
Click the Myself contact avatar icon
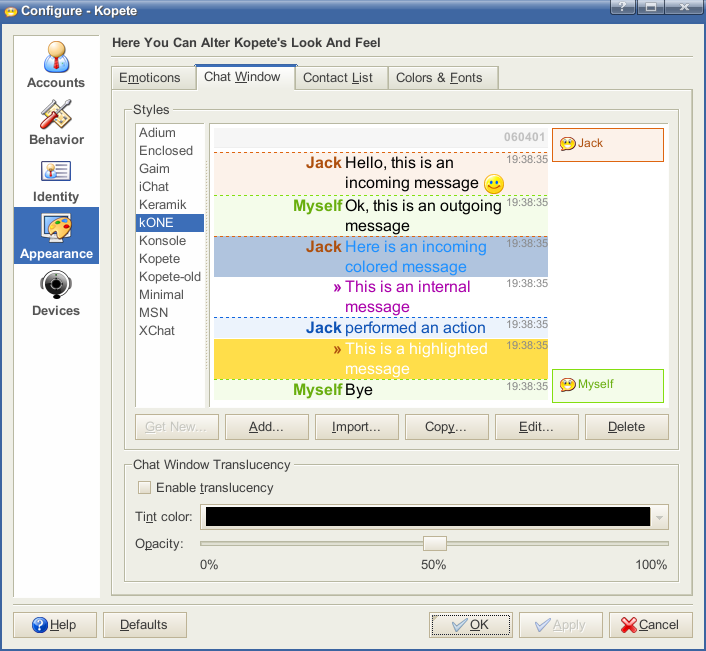[x=567, y=384]
